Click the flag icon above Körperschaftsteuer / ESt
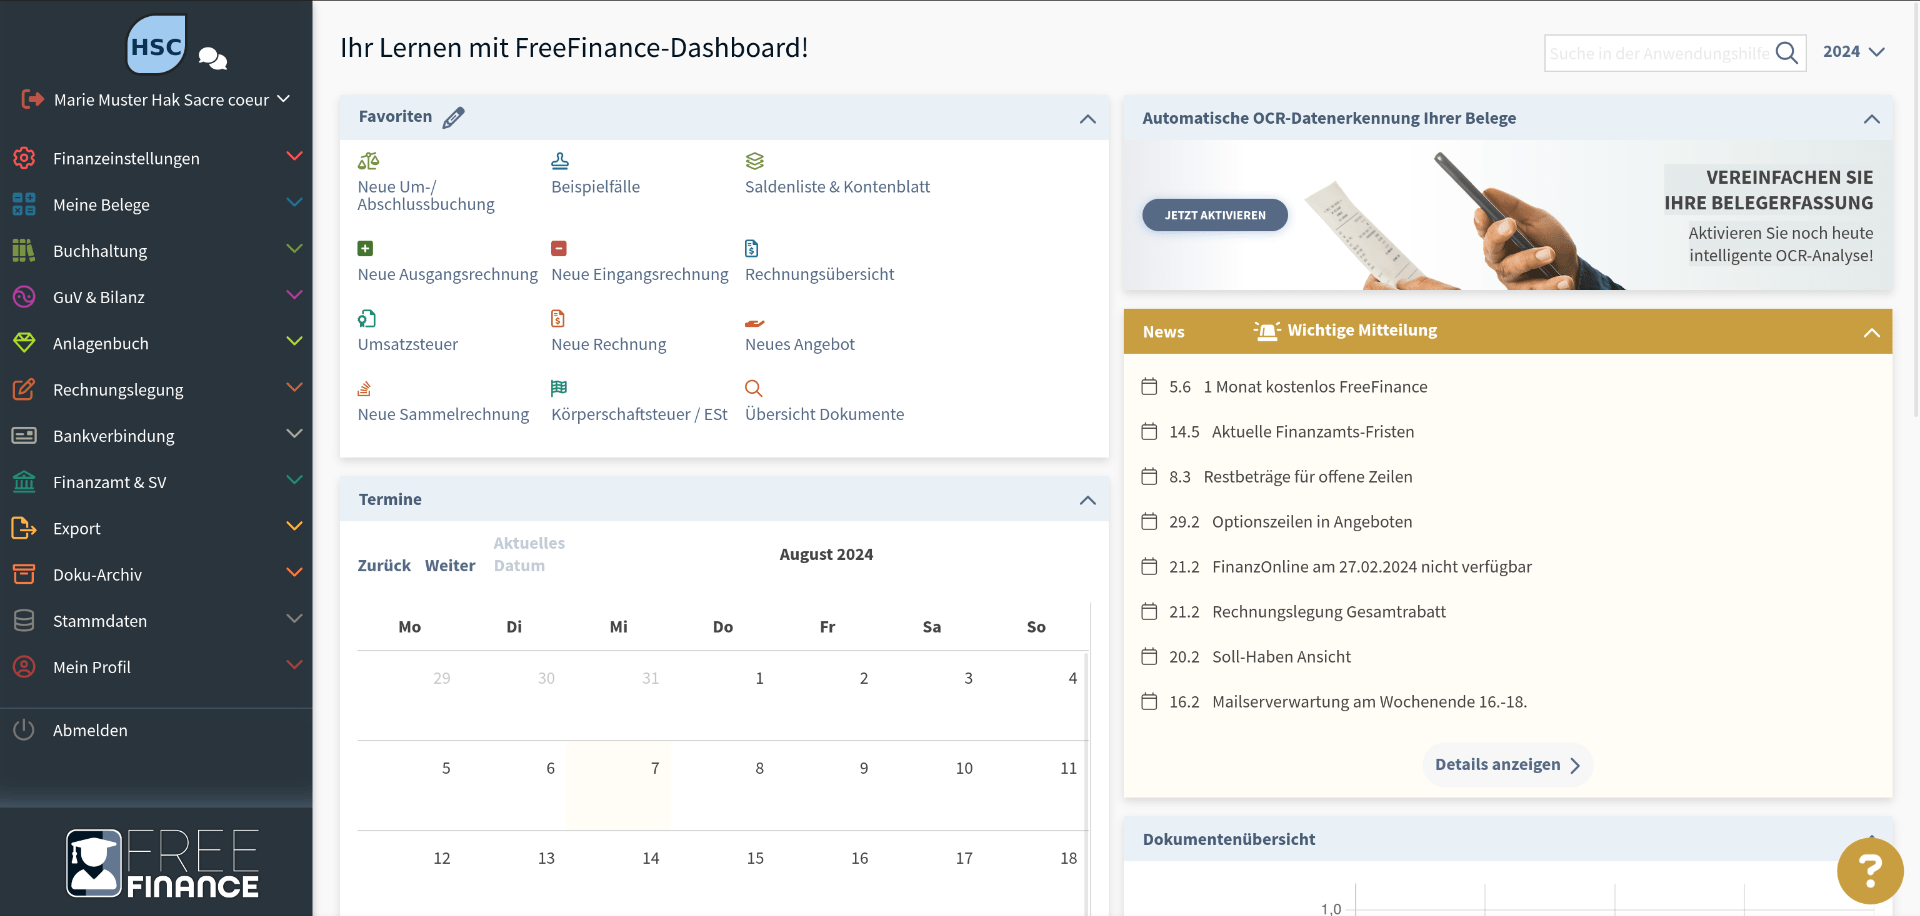This screenshot has height=916, width=1920. point(559,388)
